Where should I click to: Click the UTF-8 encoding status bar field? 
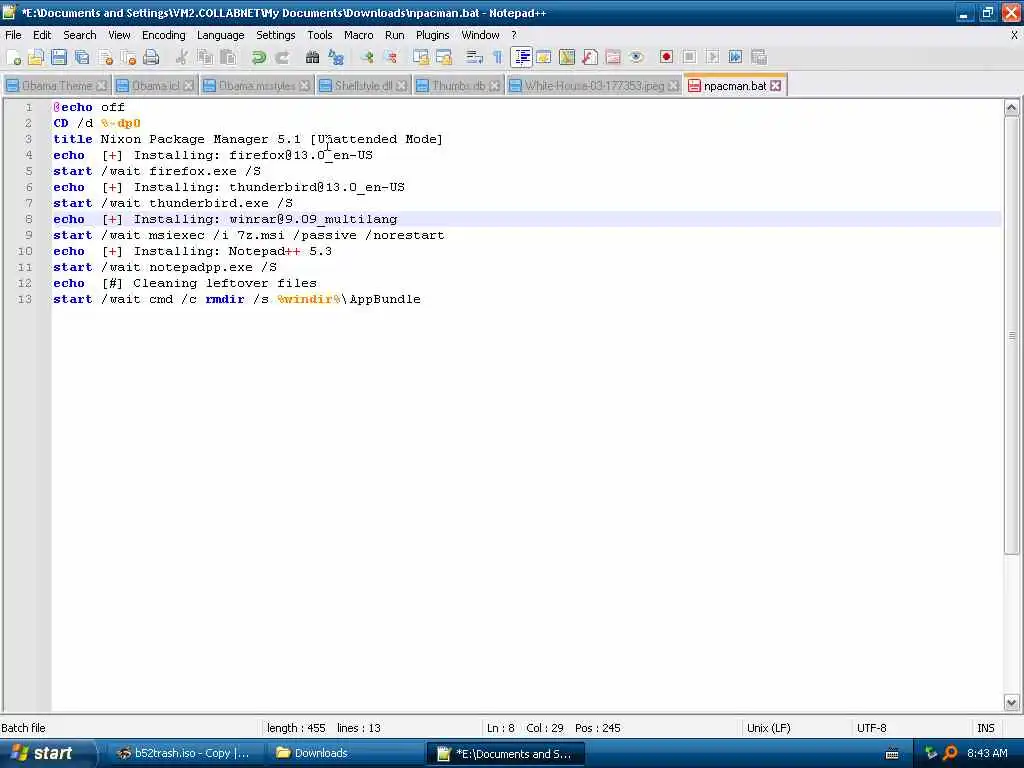871,728
